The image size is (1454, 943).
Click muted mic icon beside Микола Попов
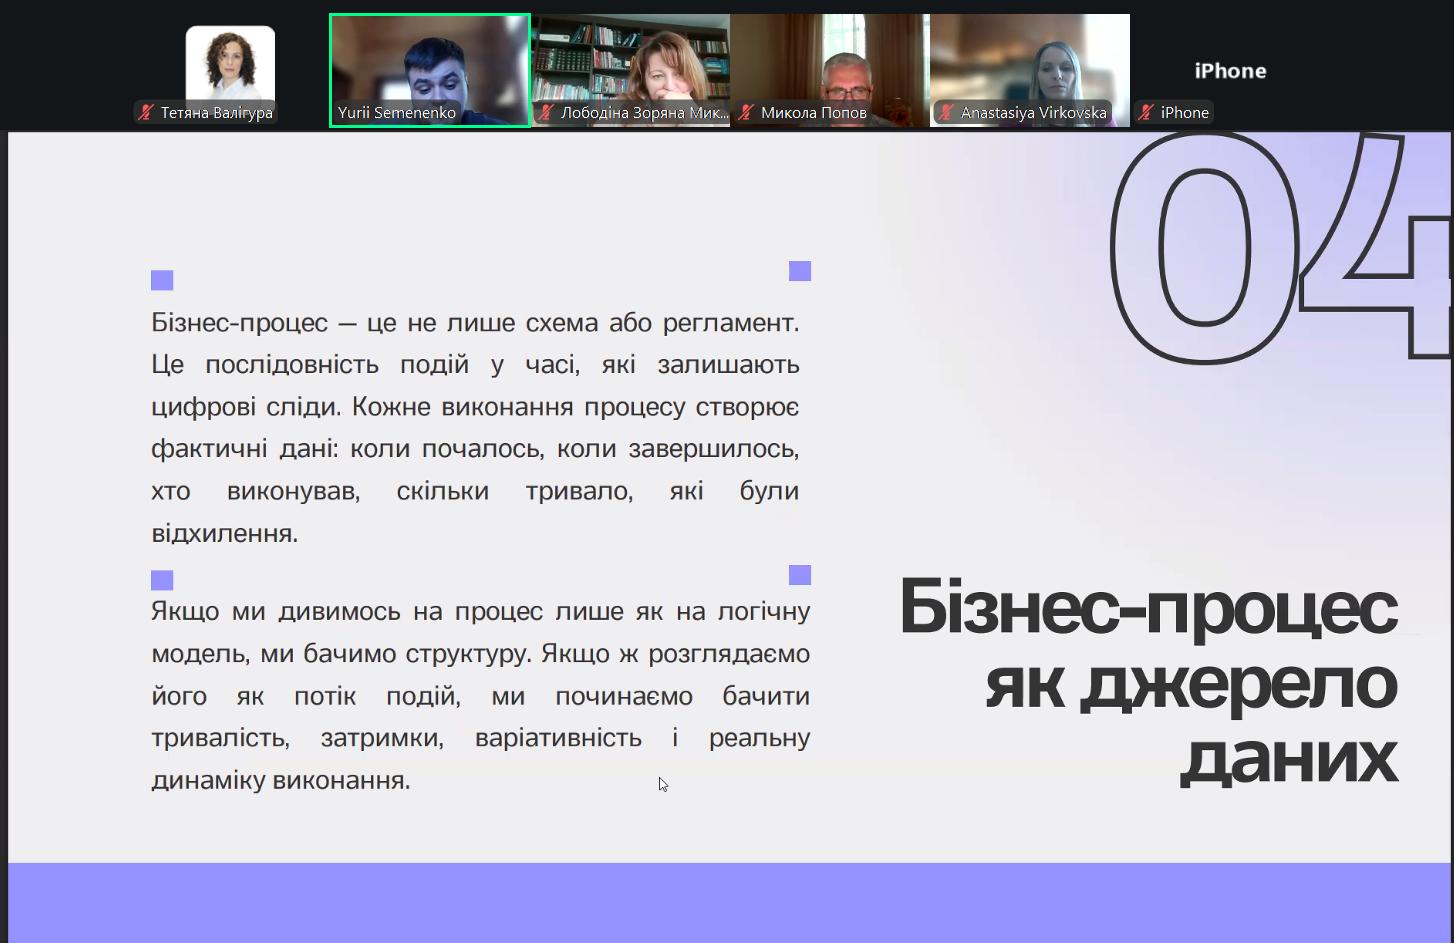pos(746,113)
